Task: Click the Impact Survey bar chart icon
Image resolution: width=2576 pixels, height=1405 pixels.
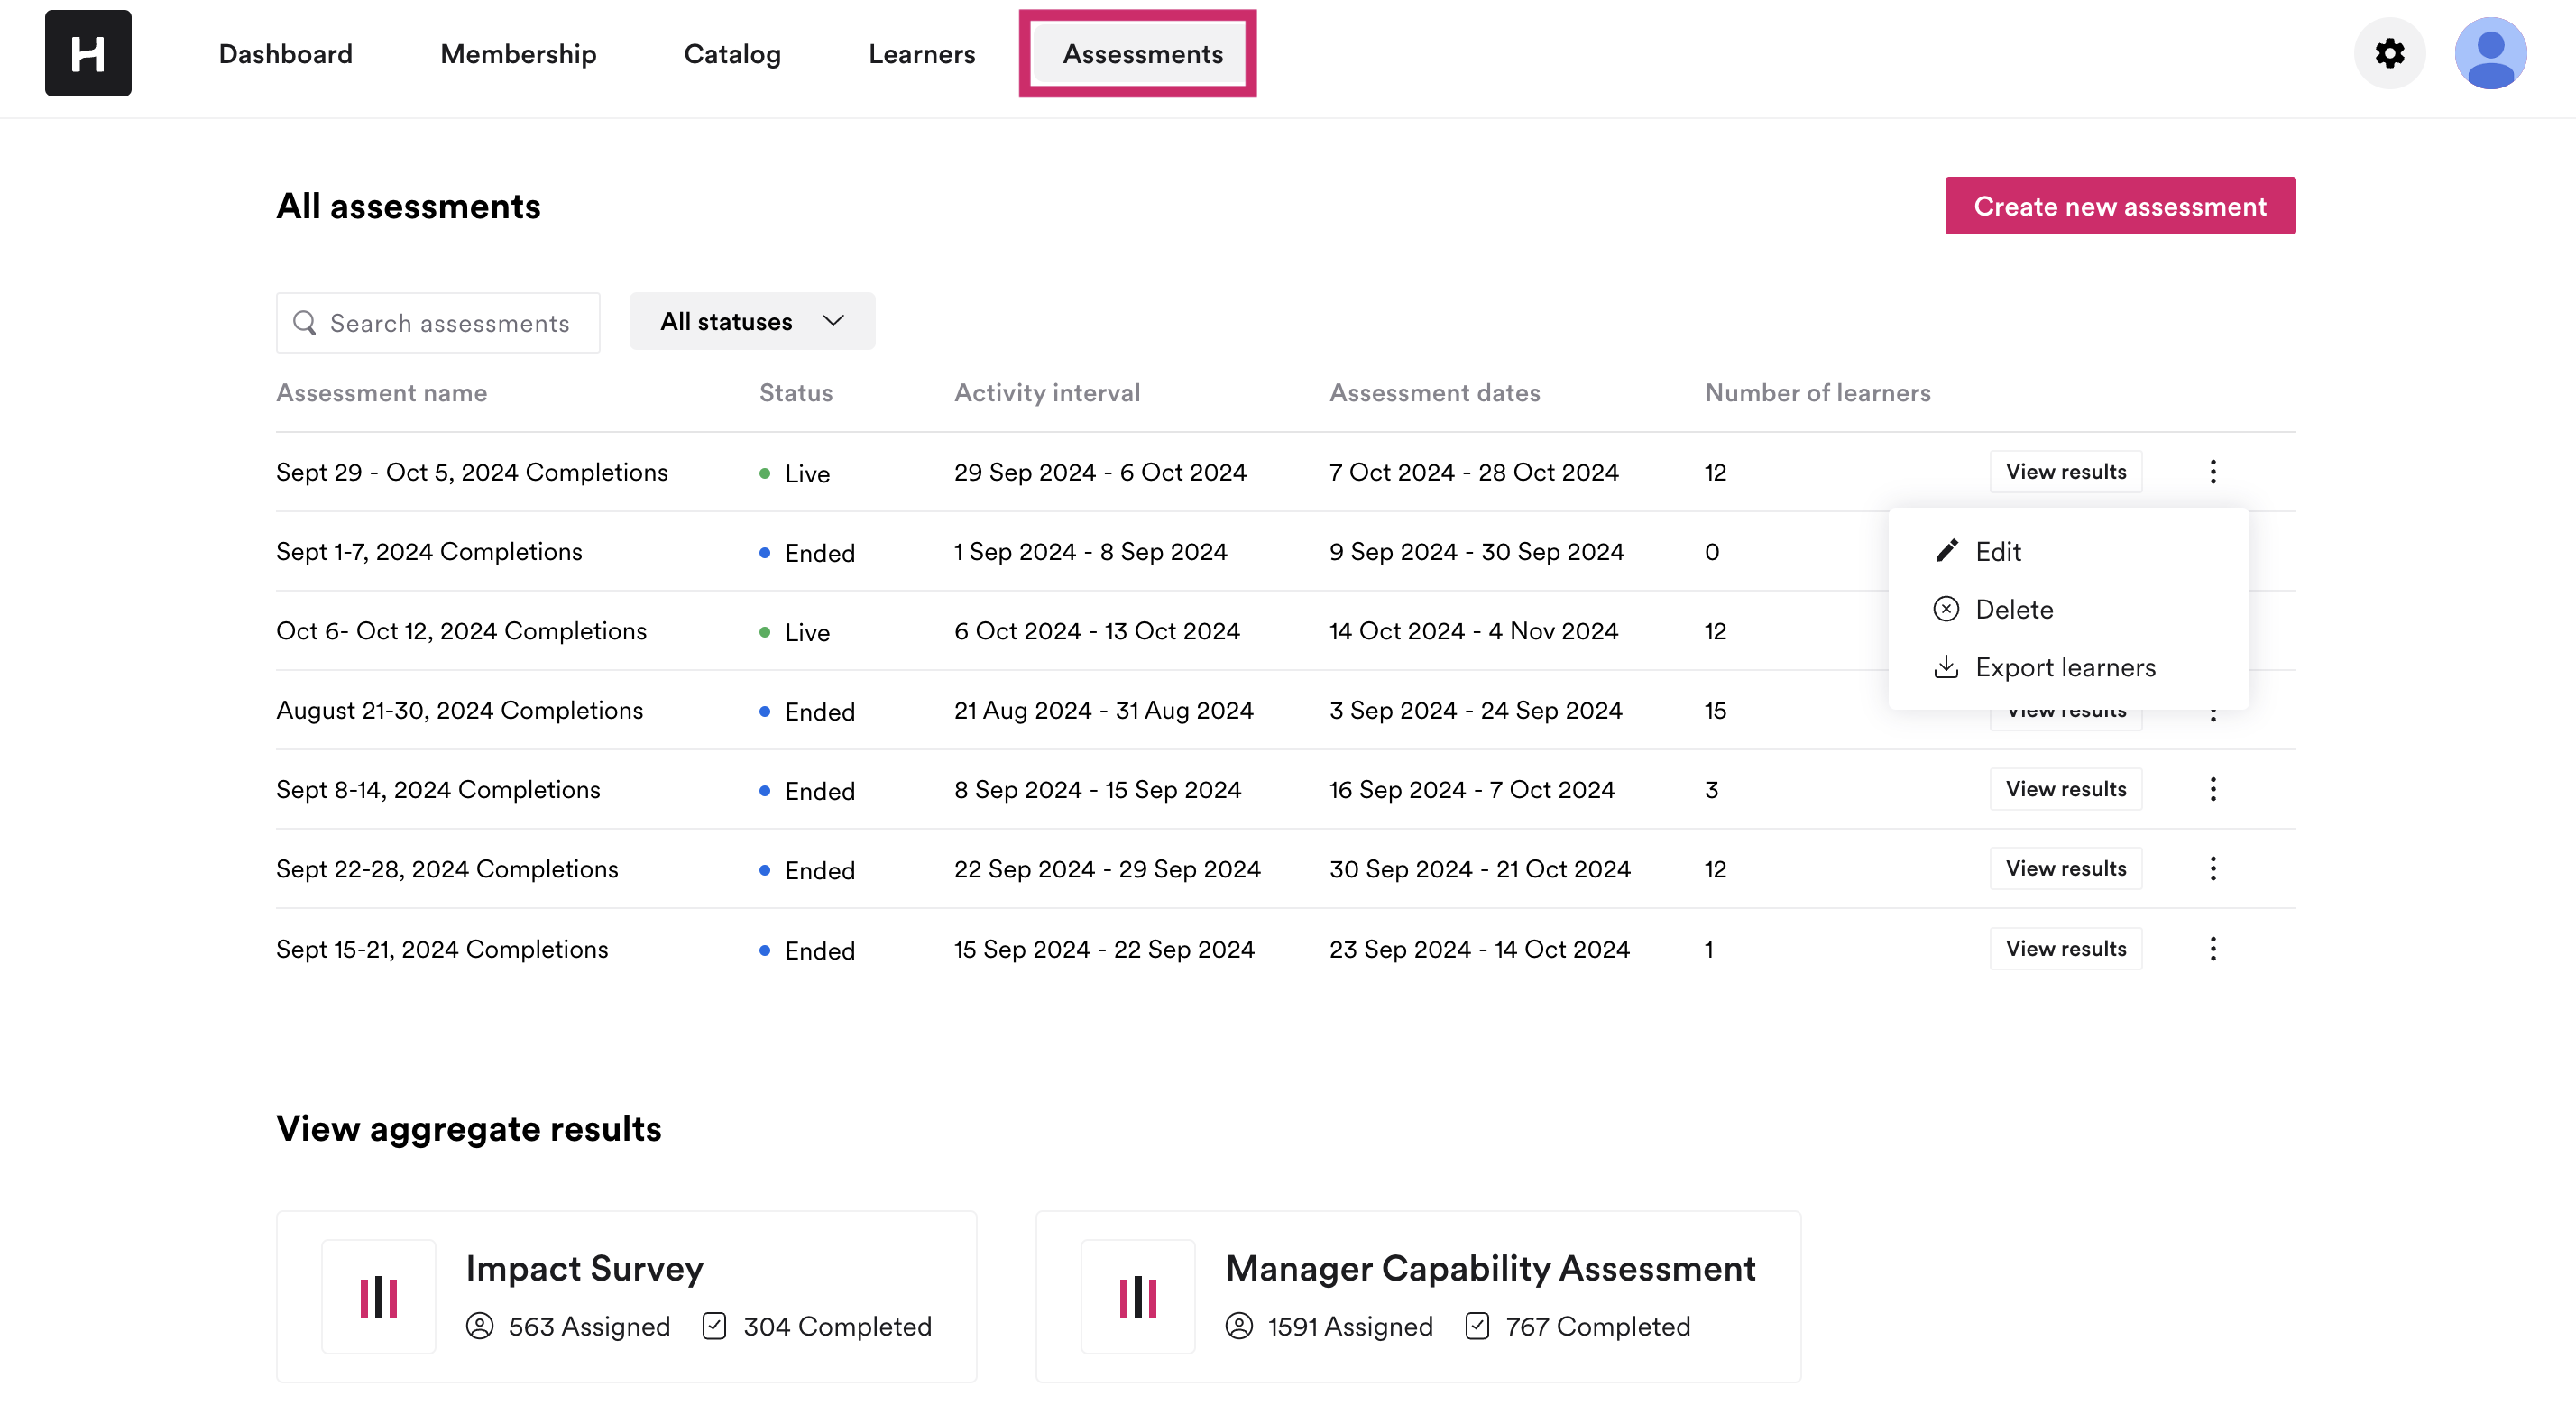Action: [379, 1297]
